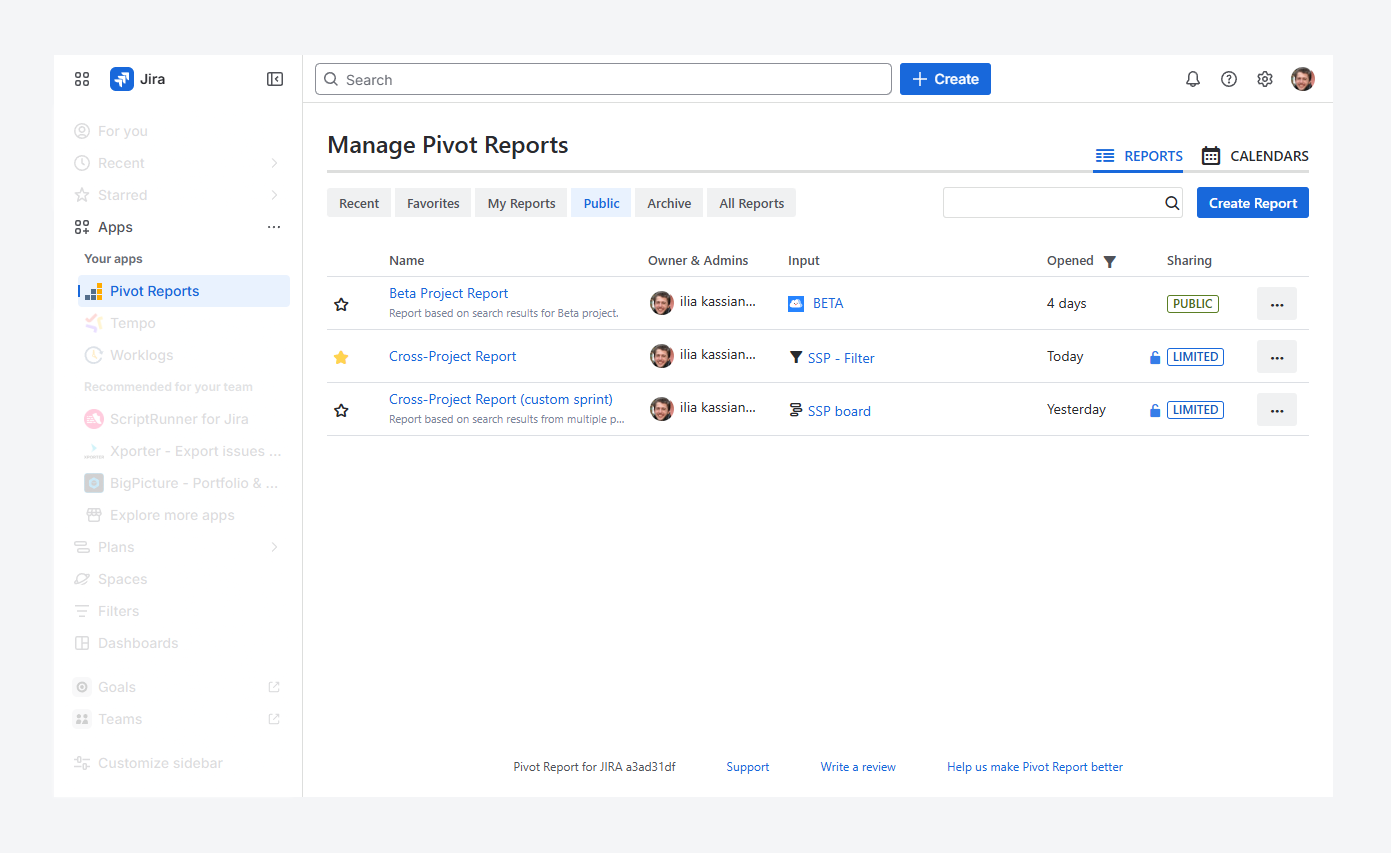The width and height of the screenshot is (1391, 853).
Task: Click the Filters sidebar icon
Action: (82, 611)
